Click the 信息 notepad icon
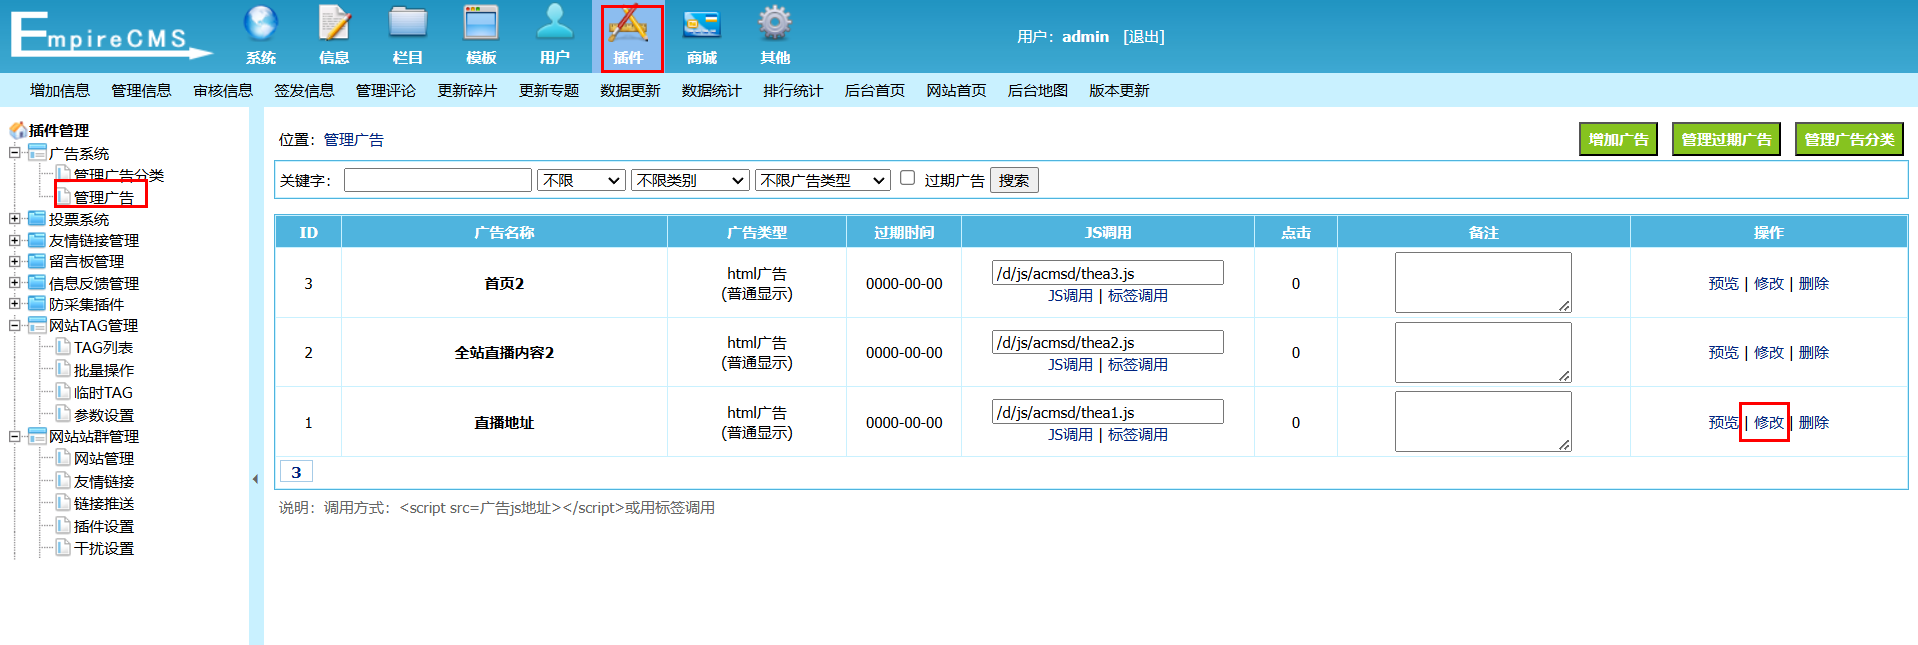 (334, 24)
